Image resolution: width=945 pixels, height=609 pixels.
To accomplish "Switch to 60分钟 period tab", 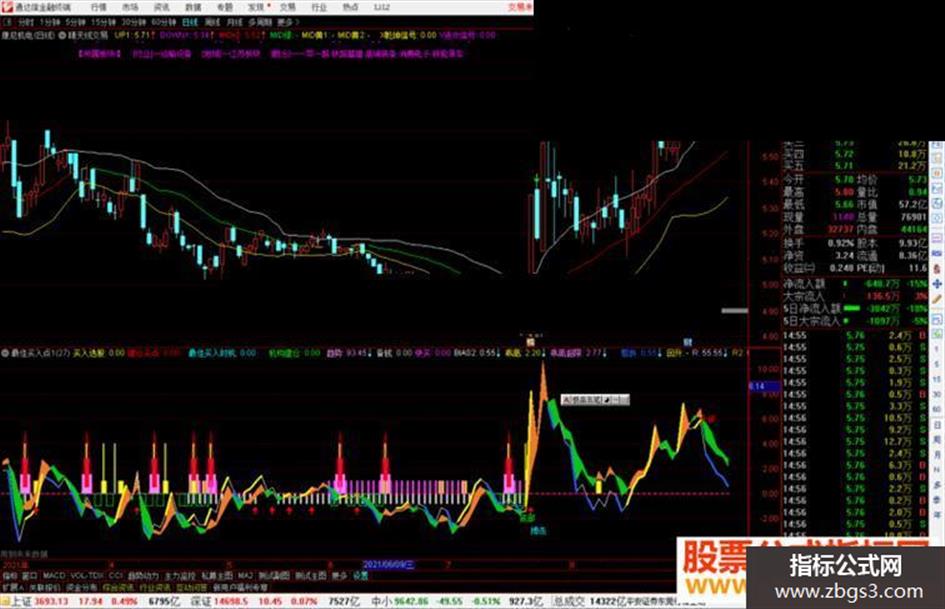I will (x=163, y=22).
